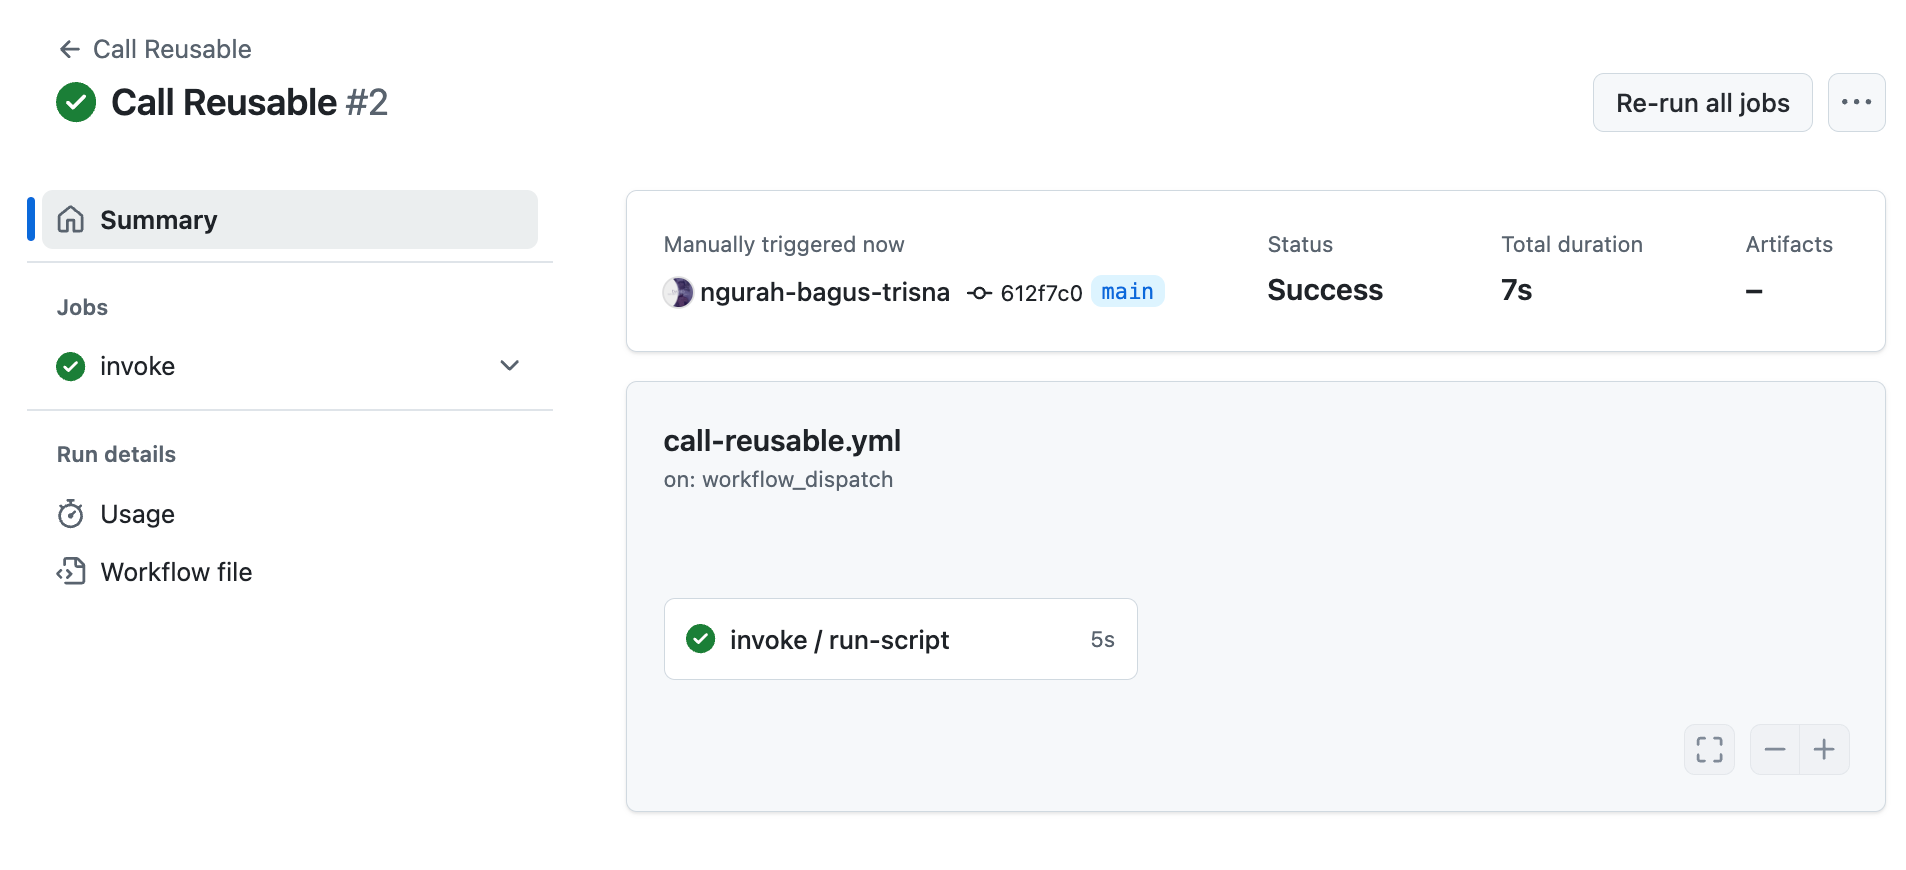This screenshot has height=870, width=1906.
Task: Open the main branch link
Action: pos(1127,292)
